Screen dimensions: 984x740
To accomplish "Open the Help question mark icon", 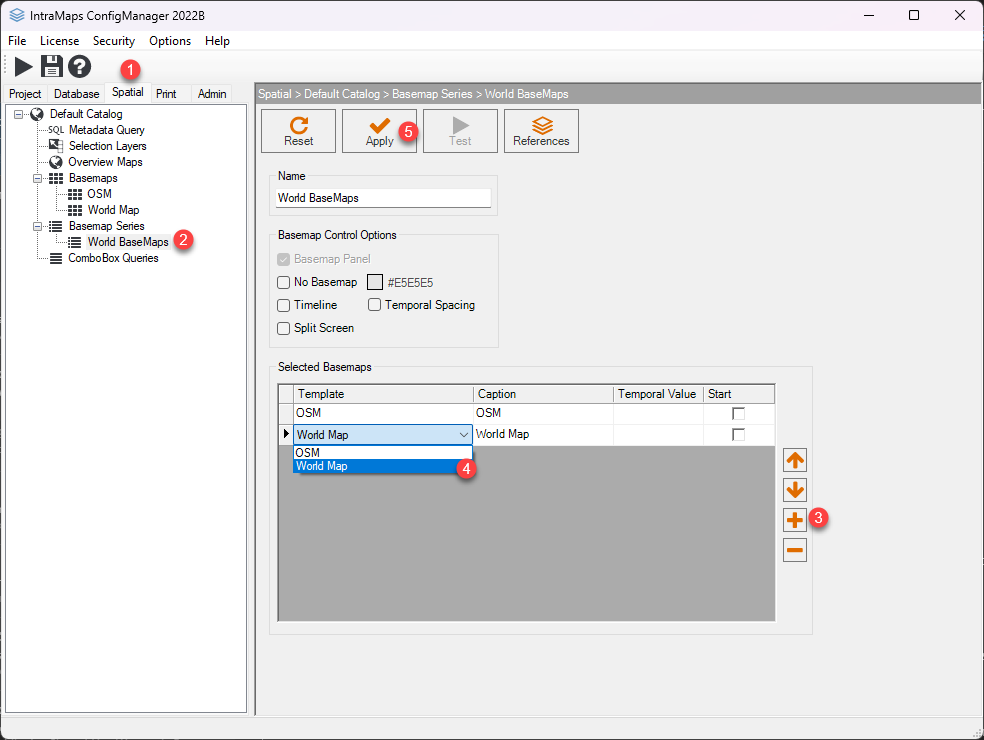I will pyautogui.click(x=80, y=67).
